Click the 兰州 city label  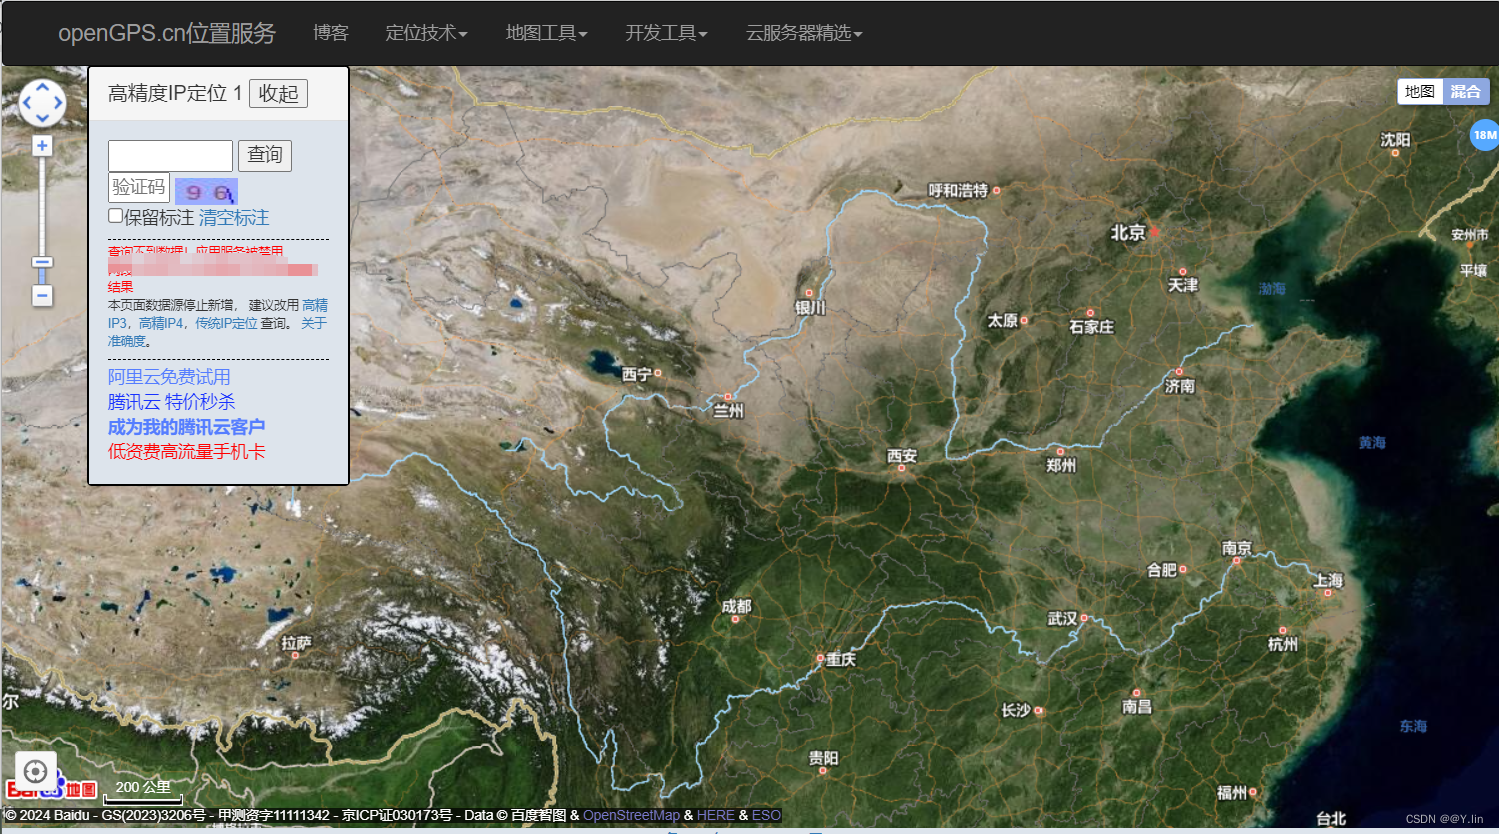click(728, 411)
